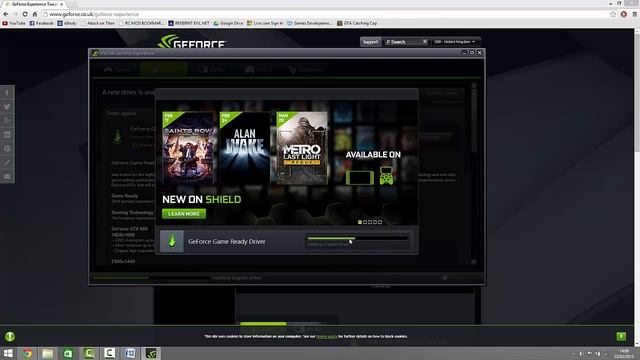The height and width of the screenshot is (360, 640).
Task: Open the Google Drive bookmark
Action: [x=228, y=23]
